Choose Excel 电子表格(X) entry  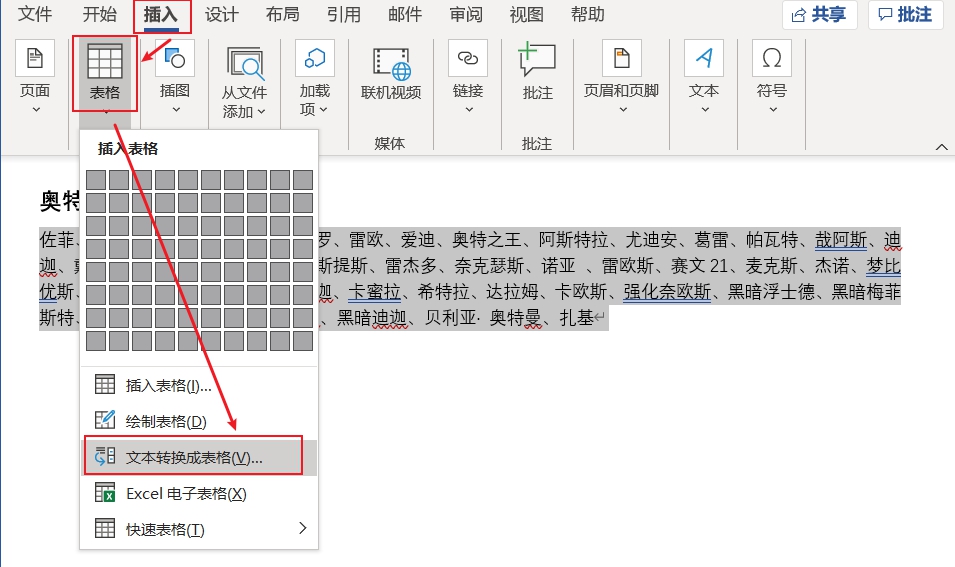(x=199, y=493)
